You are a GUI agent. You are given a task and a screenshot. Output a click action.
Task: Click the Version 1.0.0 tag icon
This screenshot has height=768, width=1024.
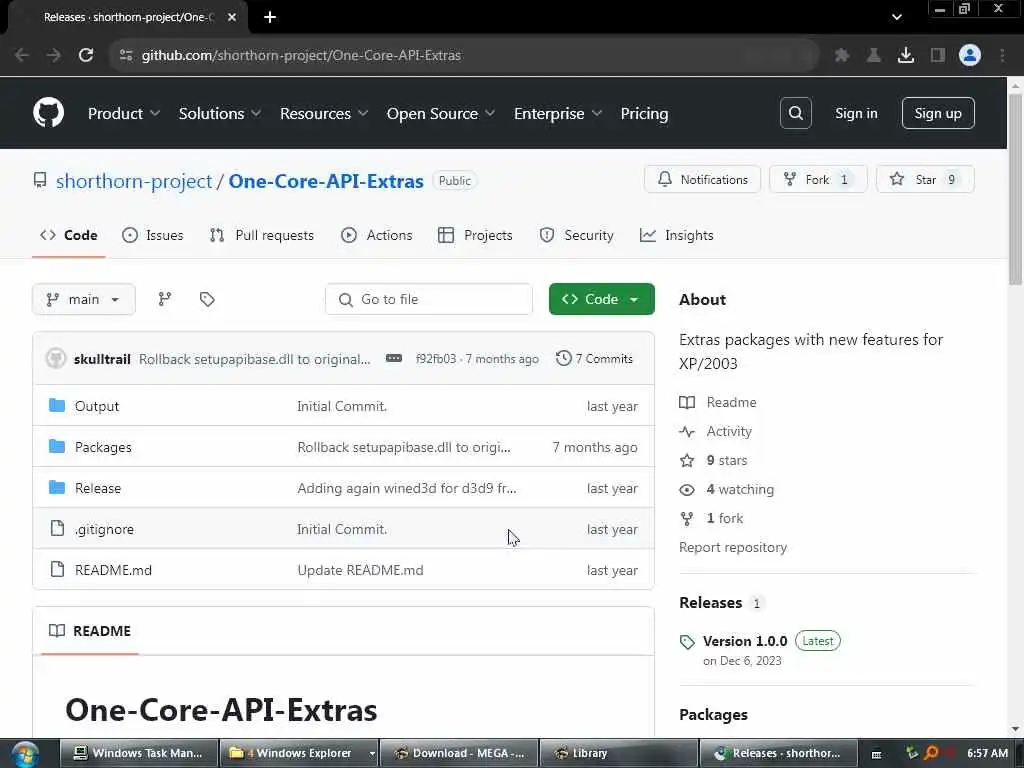tap(687, 642)
